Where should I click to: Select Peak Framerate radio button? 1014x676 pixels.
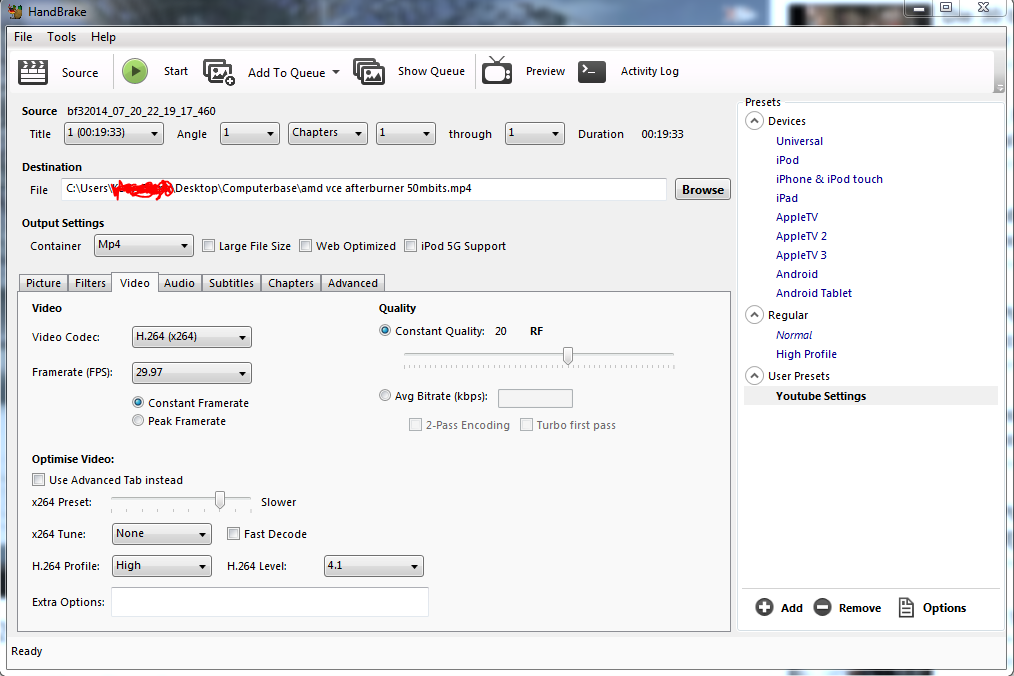pyautogui.click(x=138, y=420)
